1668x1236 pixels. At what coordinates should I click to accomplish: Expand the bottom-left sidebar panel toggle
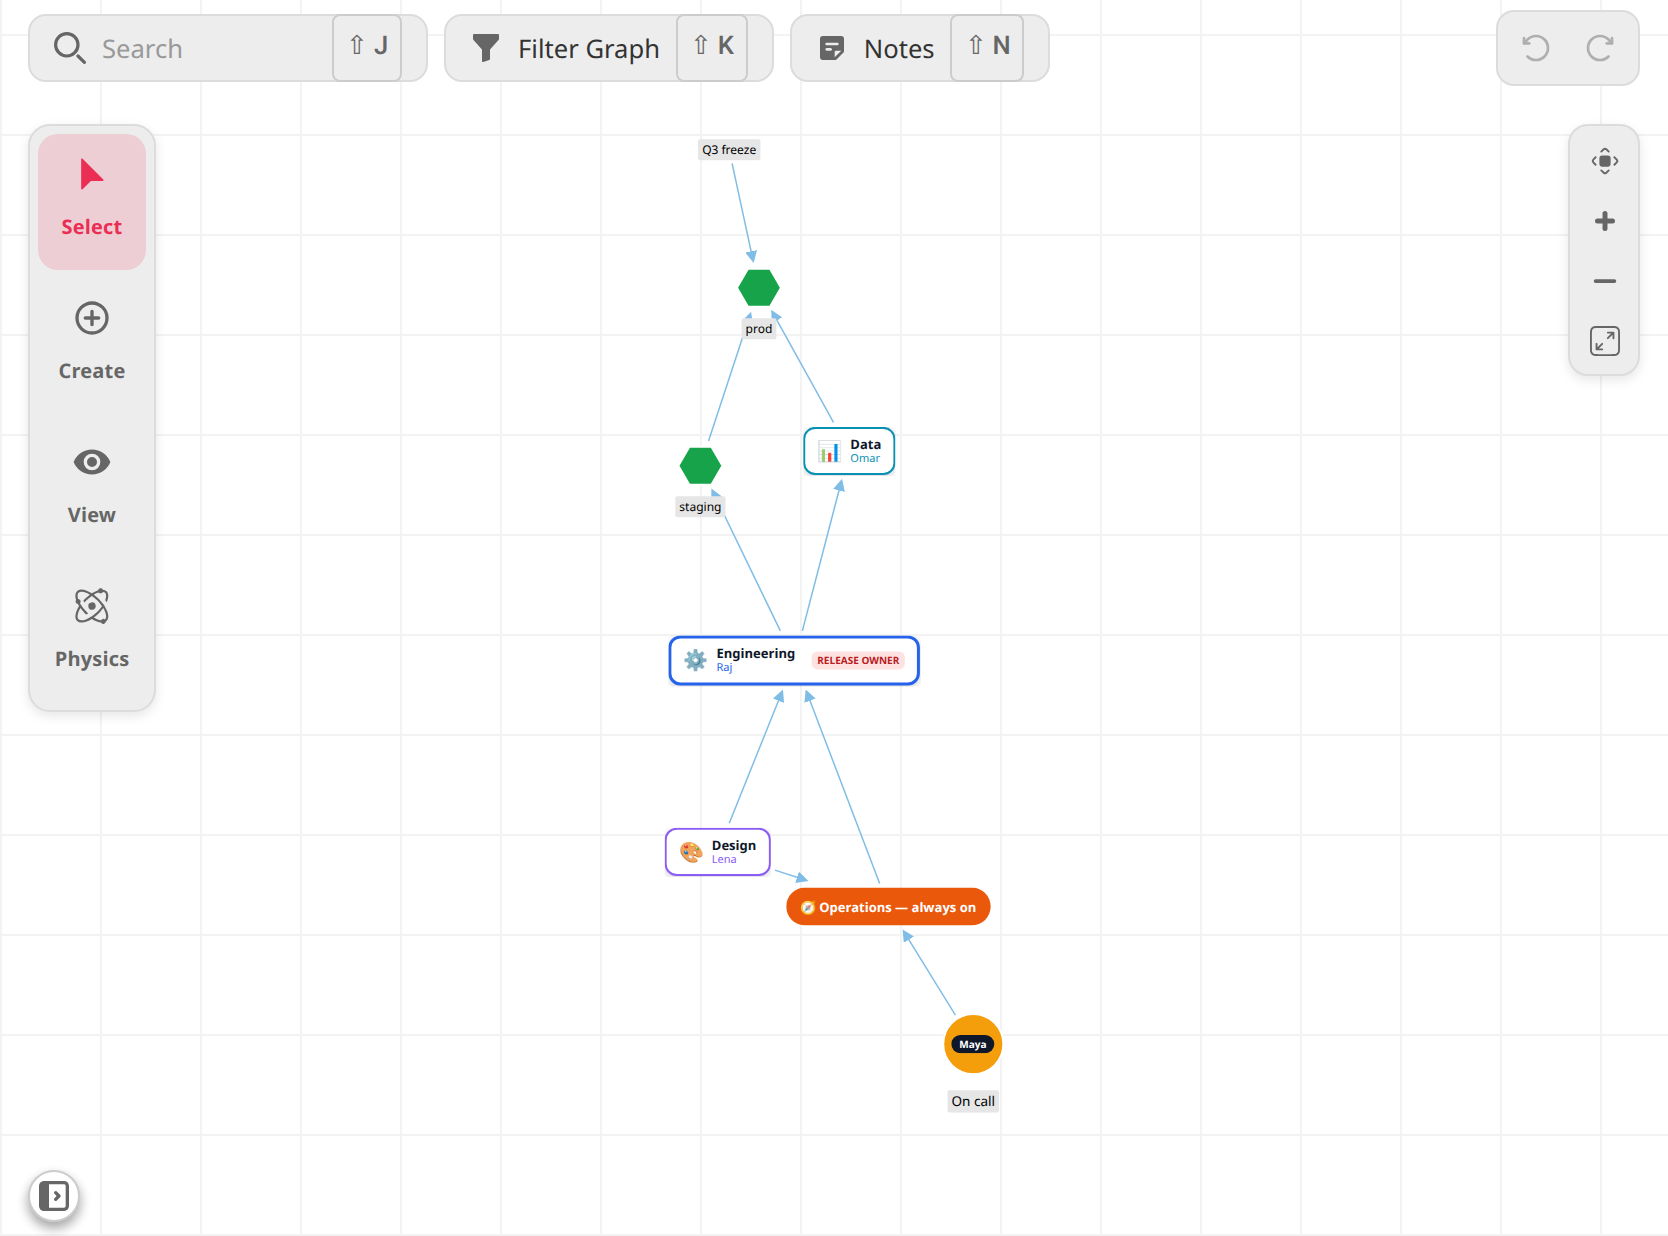54,1196
